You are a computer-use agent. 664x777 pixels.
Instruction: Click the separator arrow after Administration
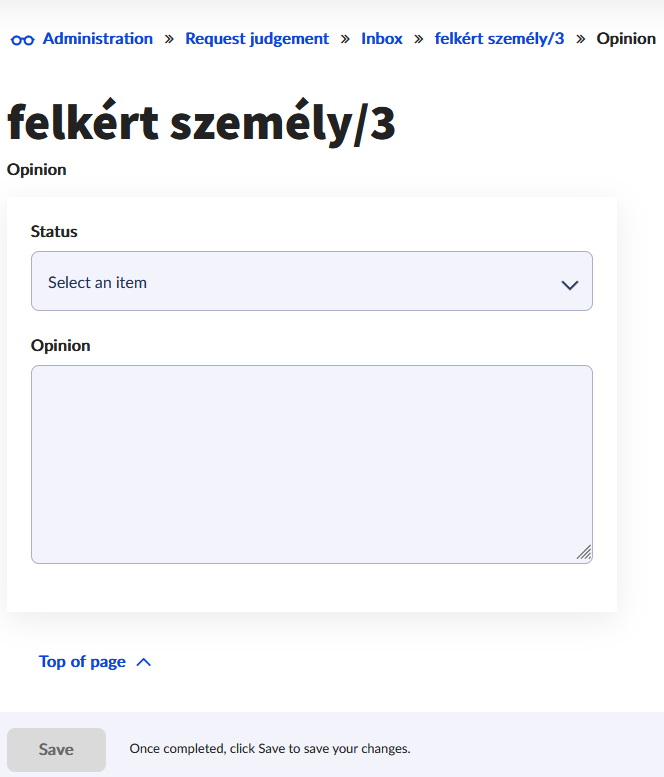[169, 39]
